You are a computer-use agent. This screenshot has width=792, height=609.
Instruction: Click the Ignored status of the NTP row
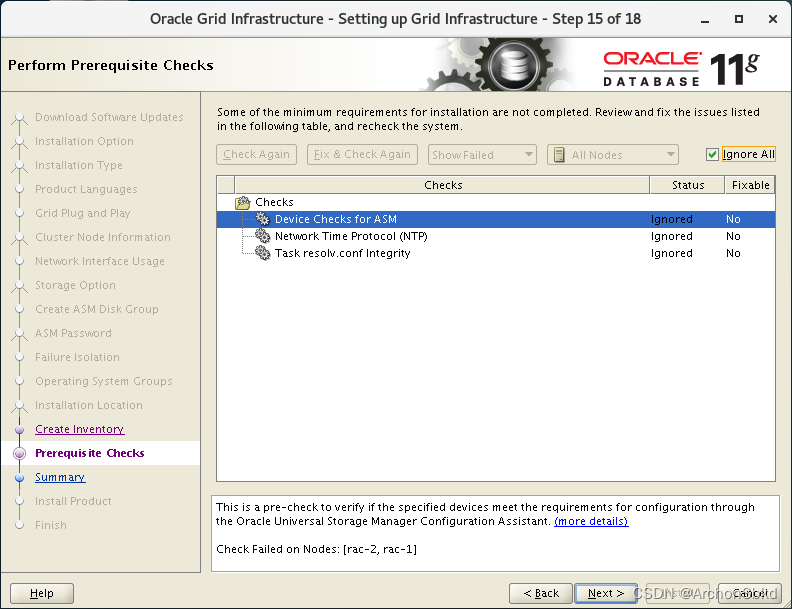pos(671,236)
